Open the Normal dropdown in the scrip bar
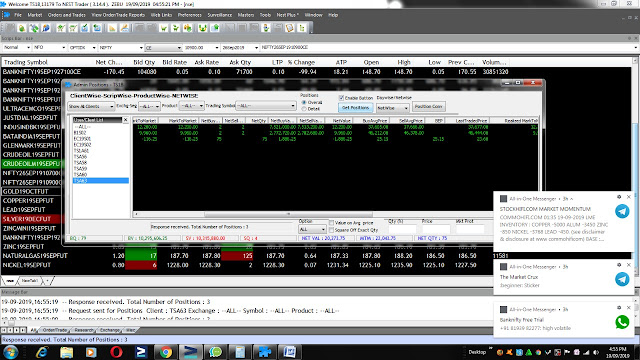 [x=17, y=48]
